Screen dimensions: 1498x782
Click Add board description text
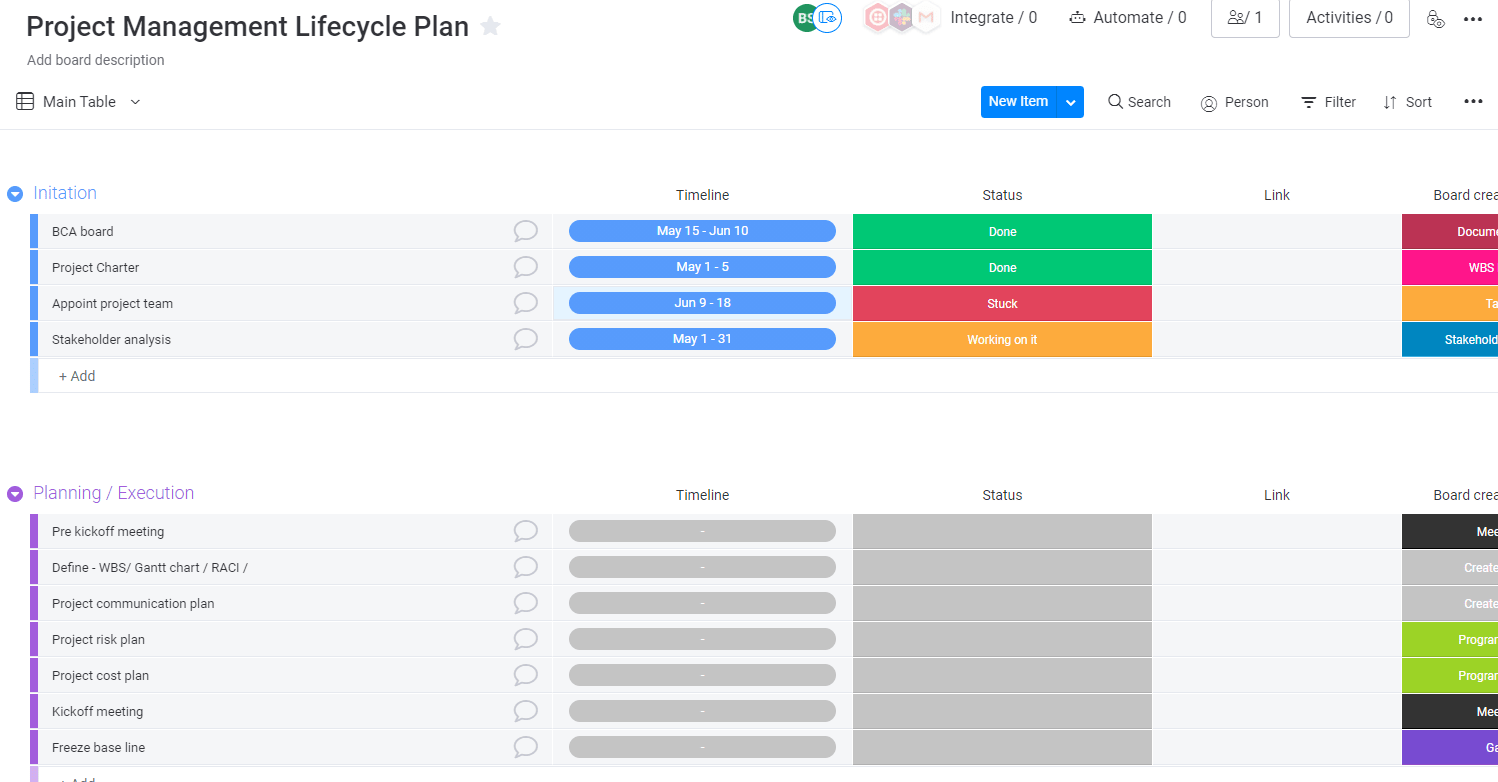tap(96, 60)
